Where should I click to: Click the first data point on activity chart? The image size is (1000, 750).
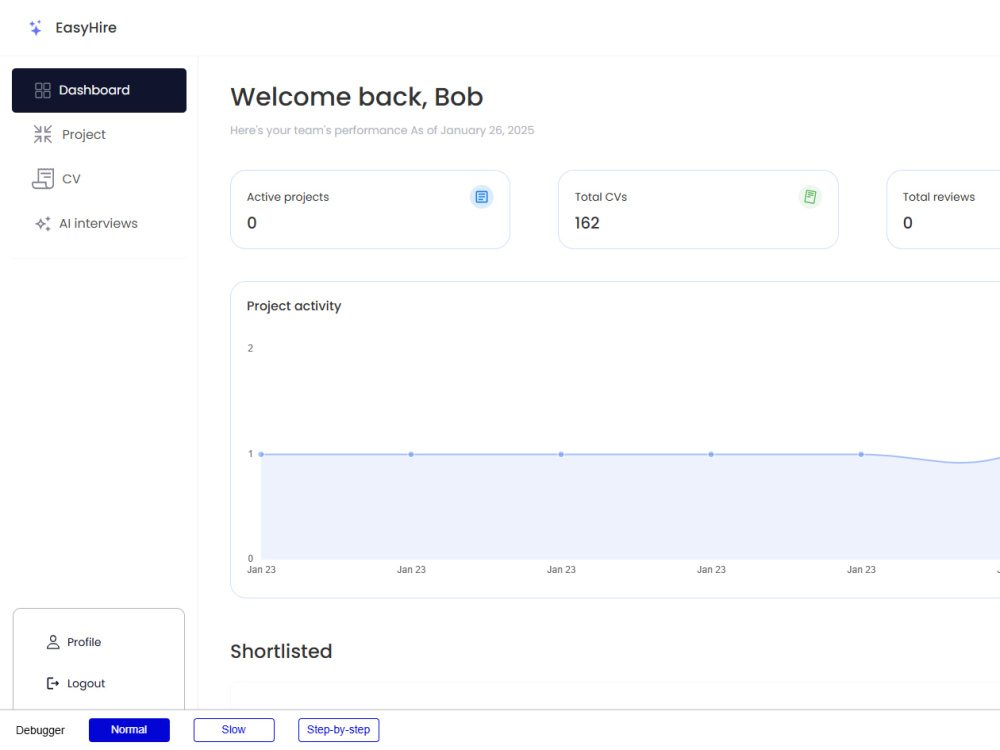click(261, 455)
